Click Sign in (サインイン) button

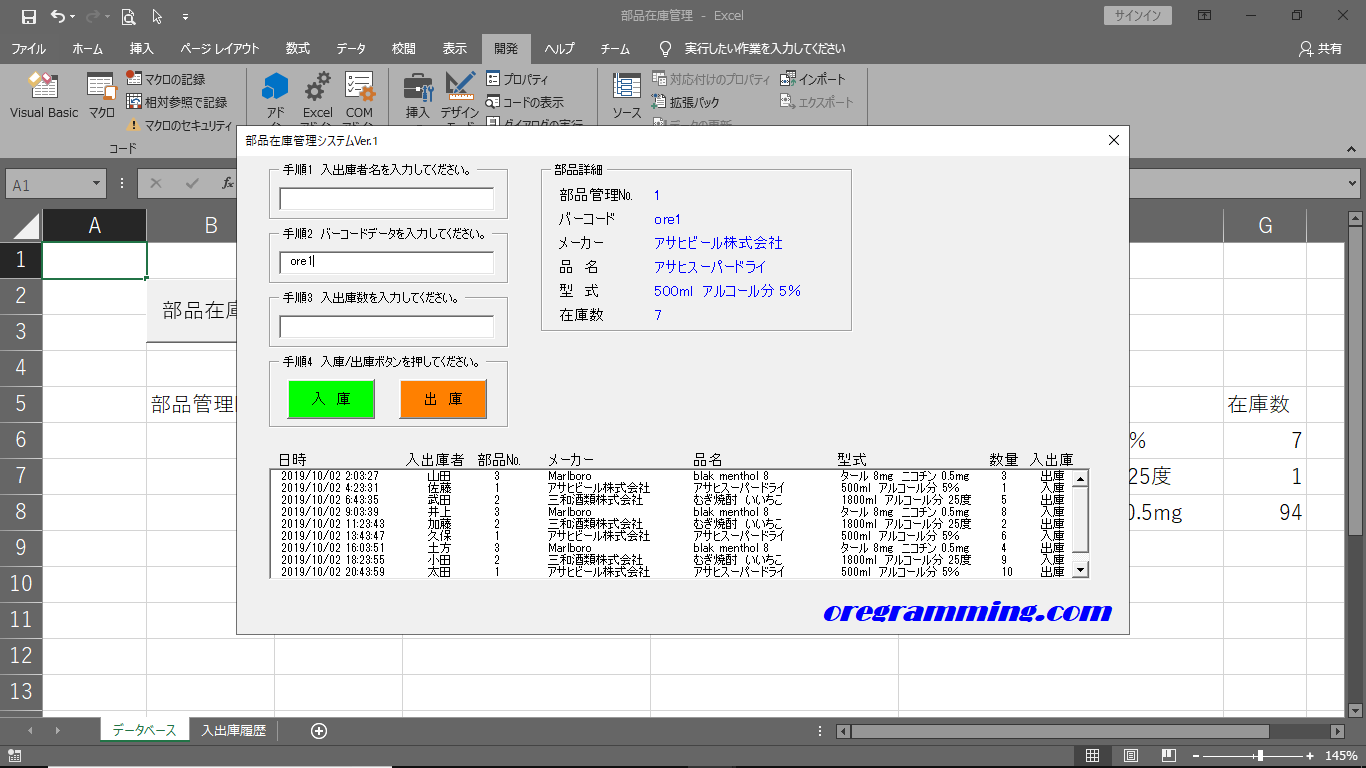point(1138,15)
